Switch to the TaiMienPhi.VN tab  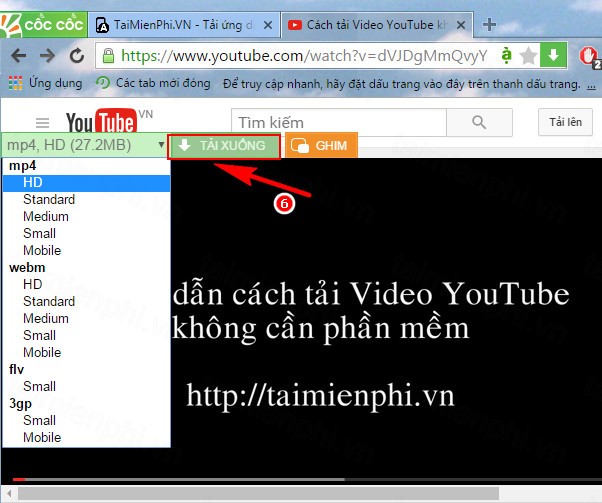point(184,25)
